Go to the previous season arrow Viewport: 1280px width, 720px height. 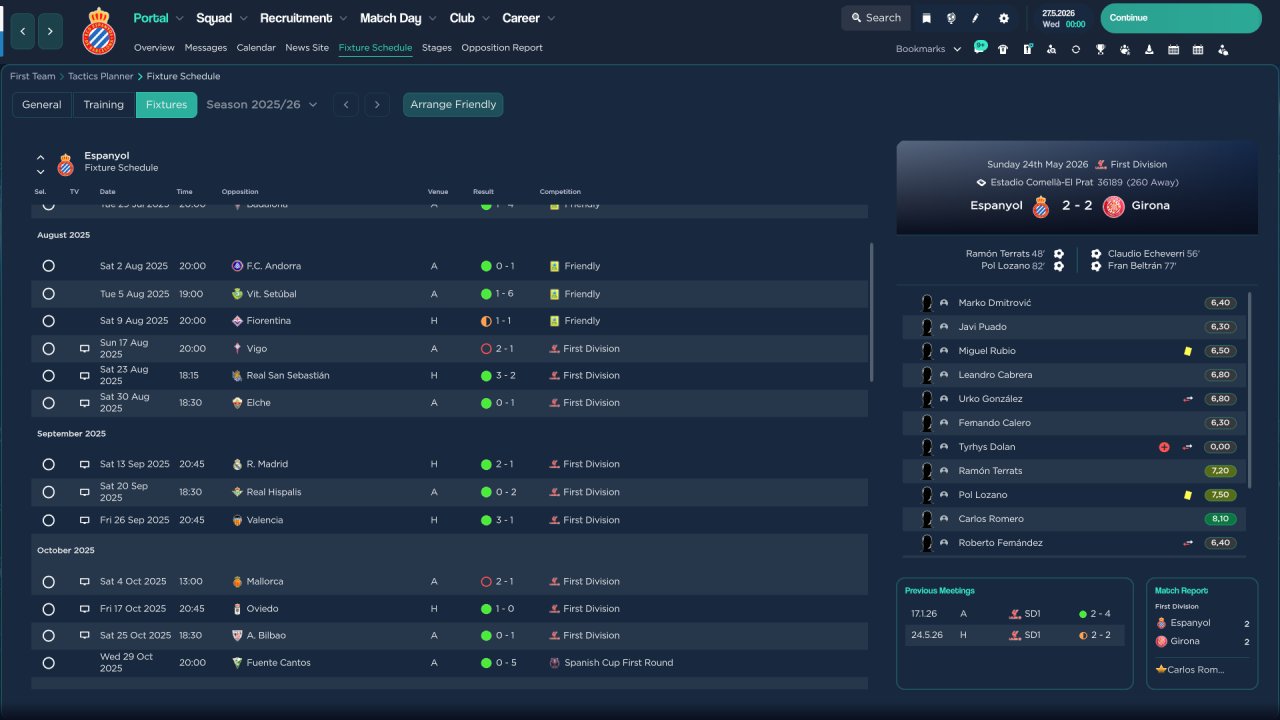[x=346, y=104]
